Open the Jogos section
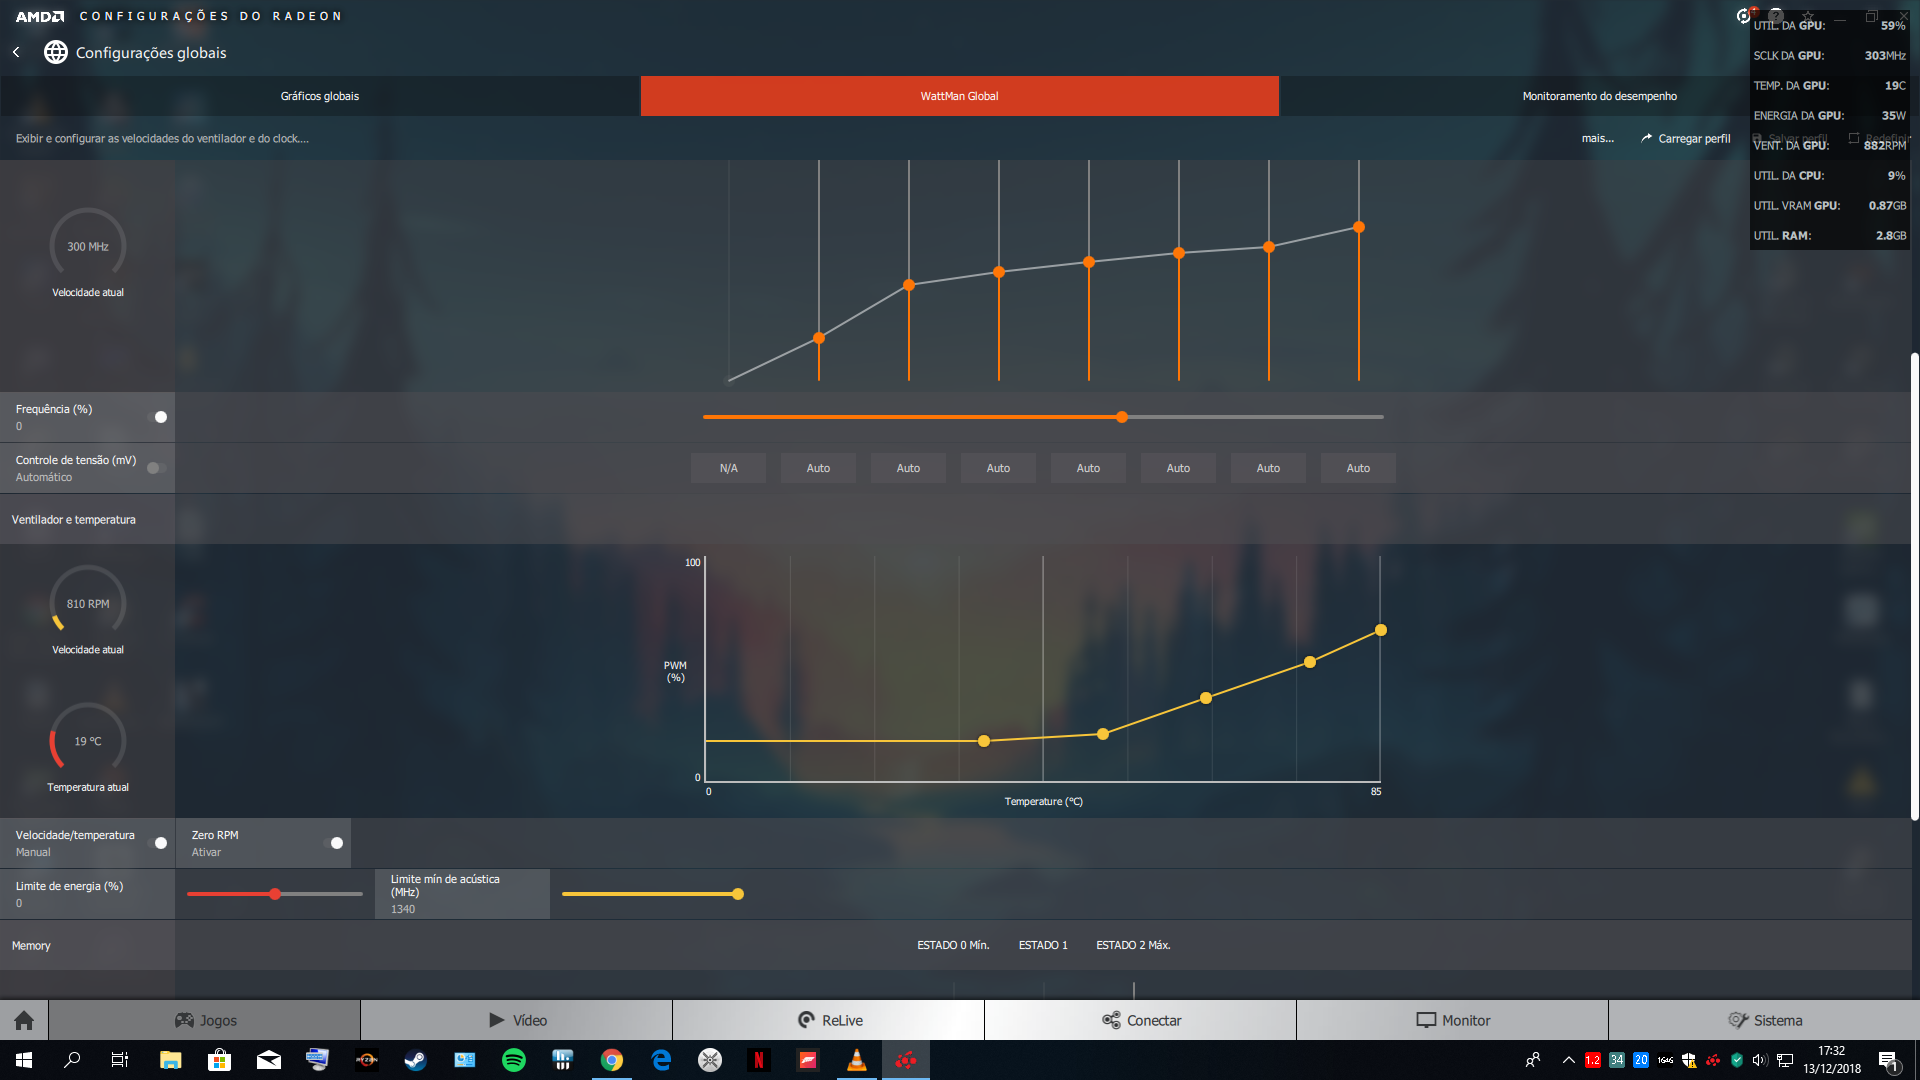The width and height of the screenshot is (1920, 1080). point(205,1020)
